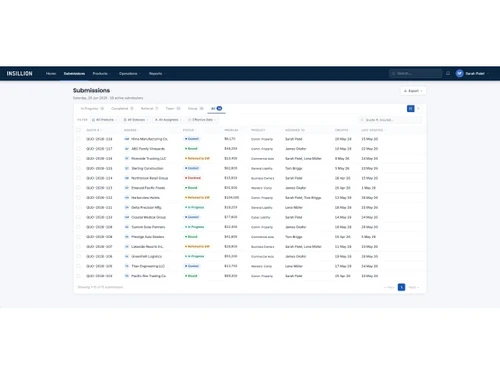
Task: Check the Northbrook Retail Group row checkbox
Action: [79, 178]
